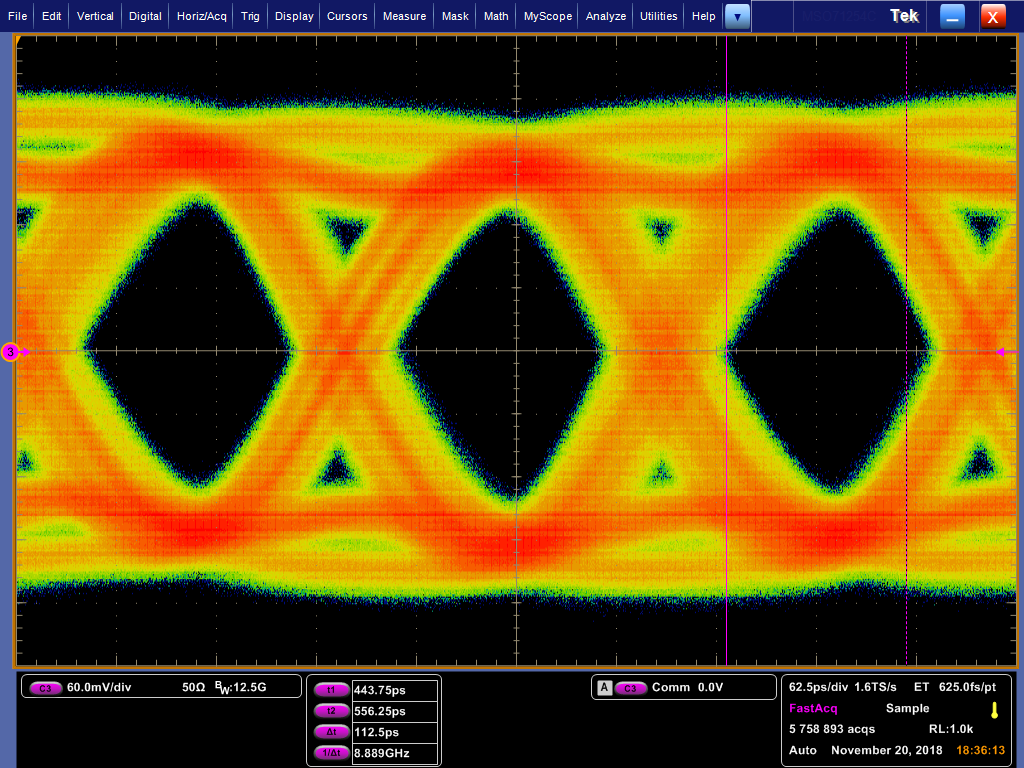The width and height of the screenshot is (1024, 768).
Task: Click the 18:36:13 time readout
Action: [x=980, y=750]
